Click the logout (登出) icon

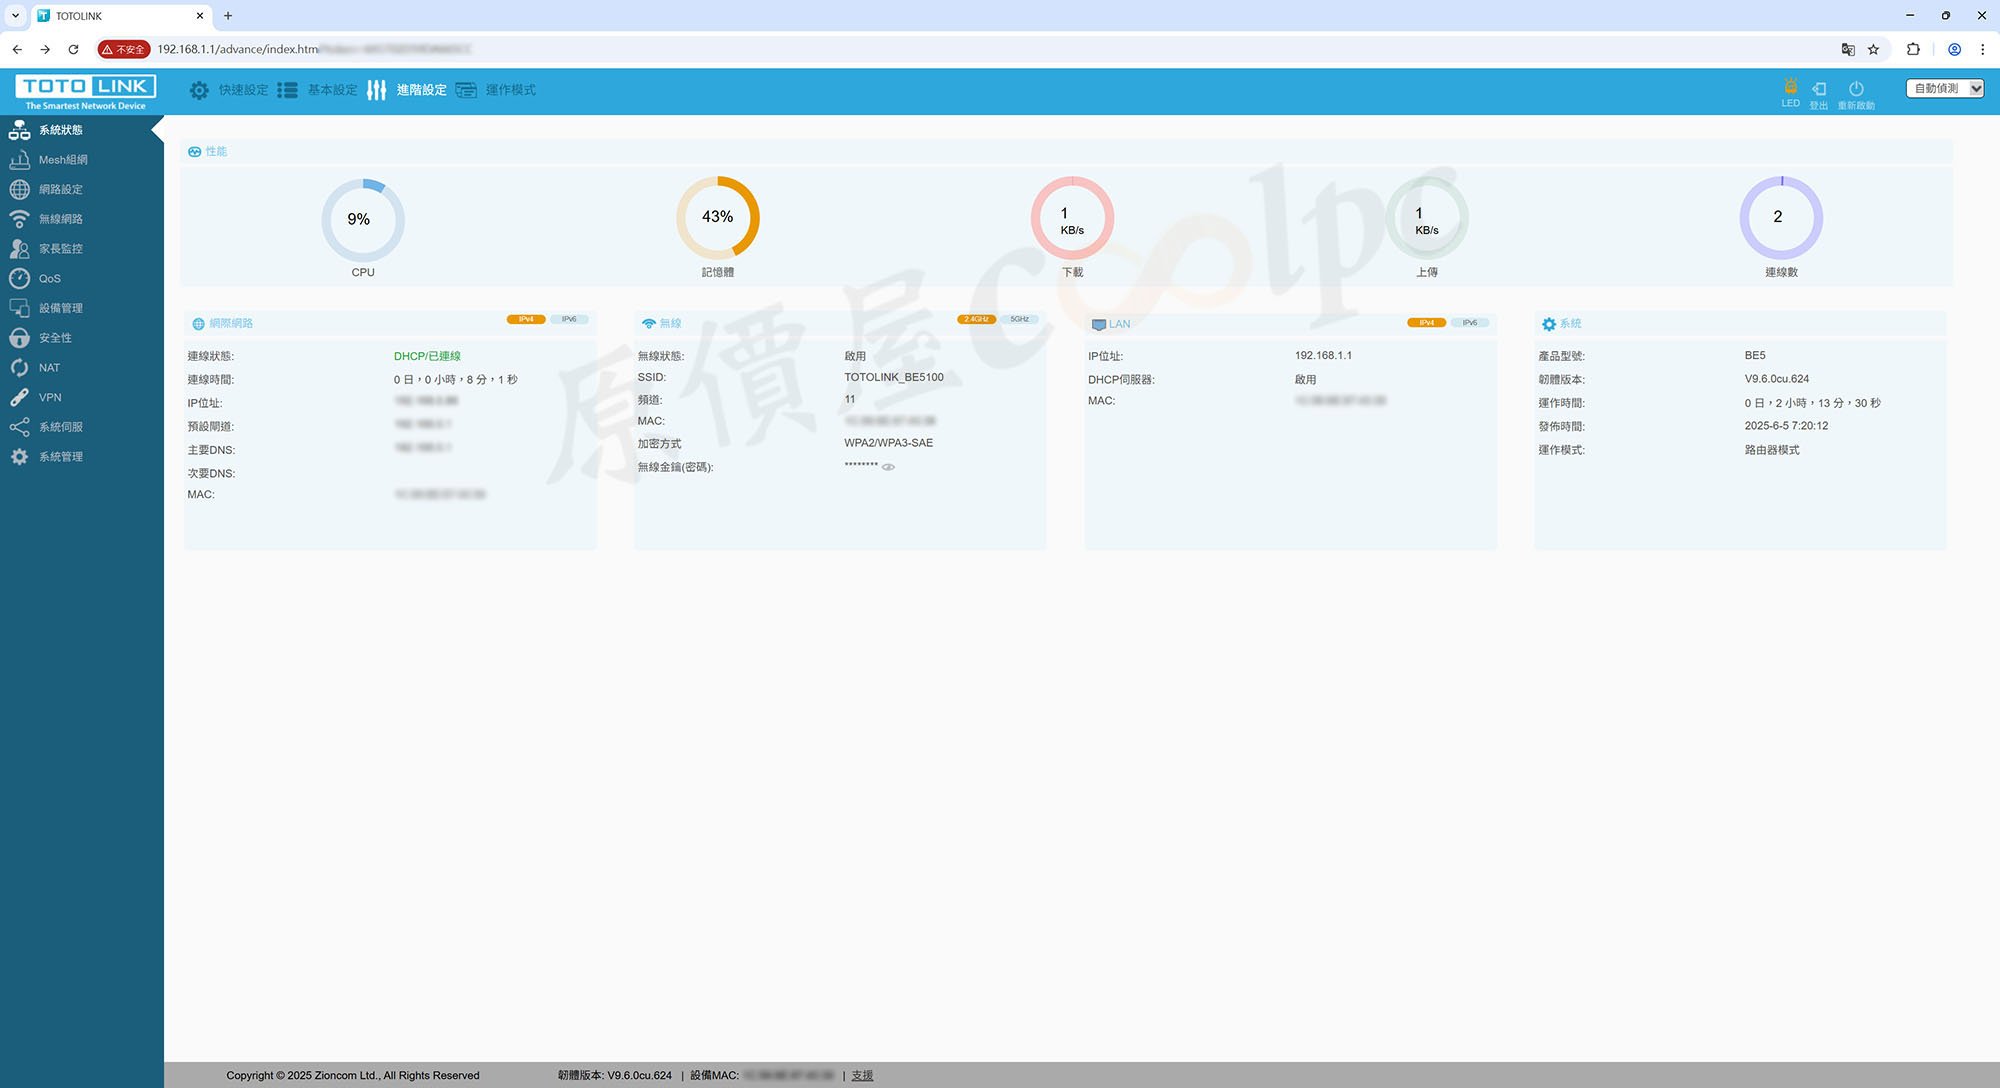pos(1819,89)
